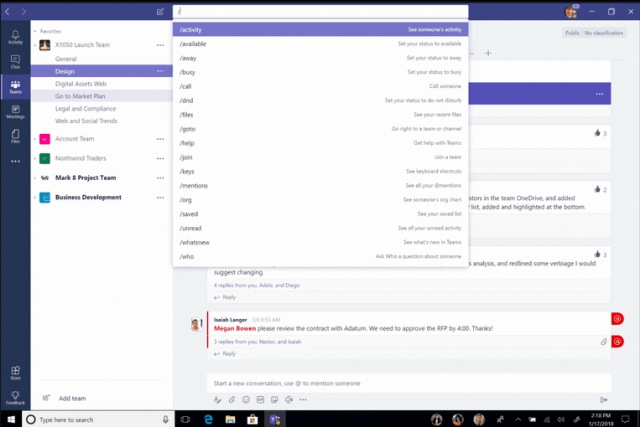Click Task View icon on taskbar
The image size is (640, 427).
pos(185,419)
